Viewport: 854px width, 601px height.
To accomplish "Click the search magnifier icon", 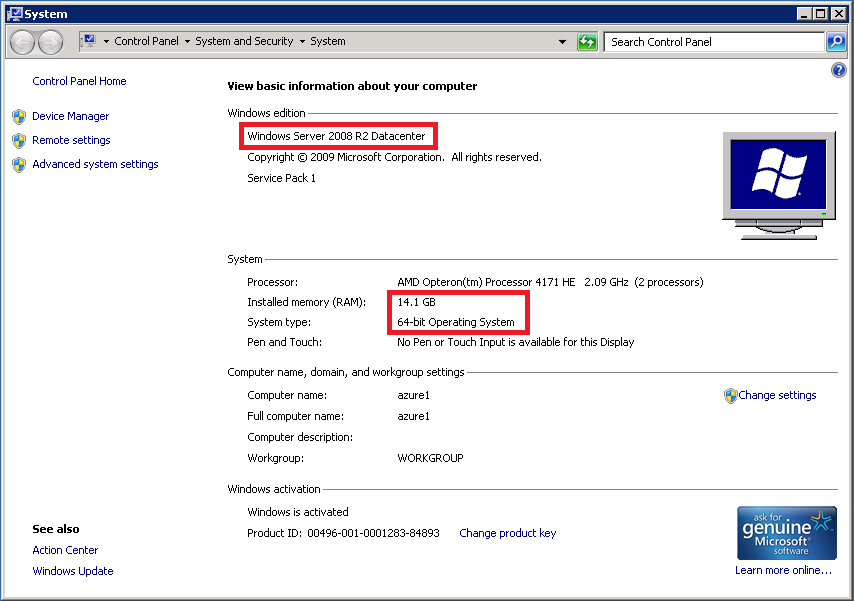I will (835, 42).
